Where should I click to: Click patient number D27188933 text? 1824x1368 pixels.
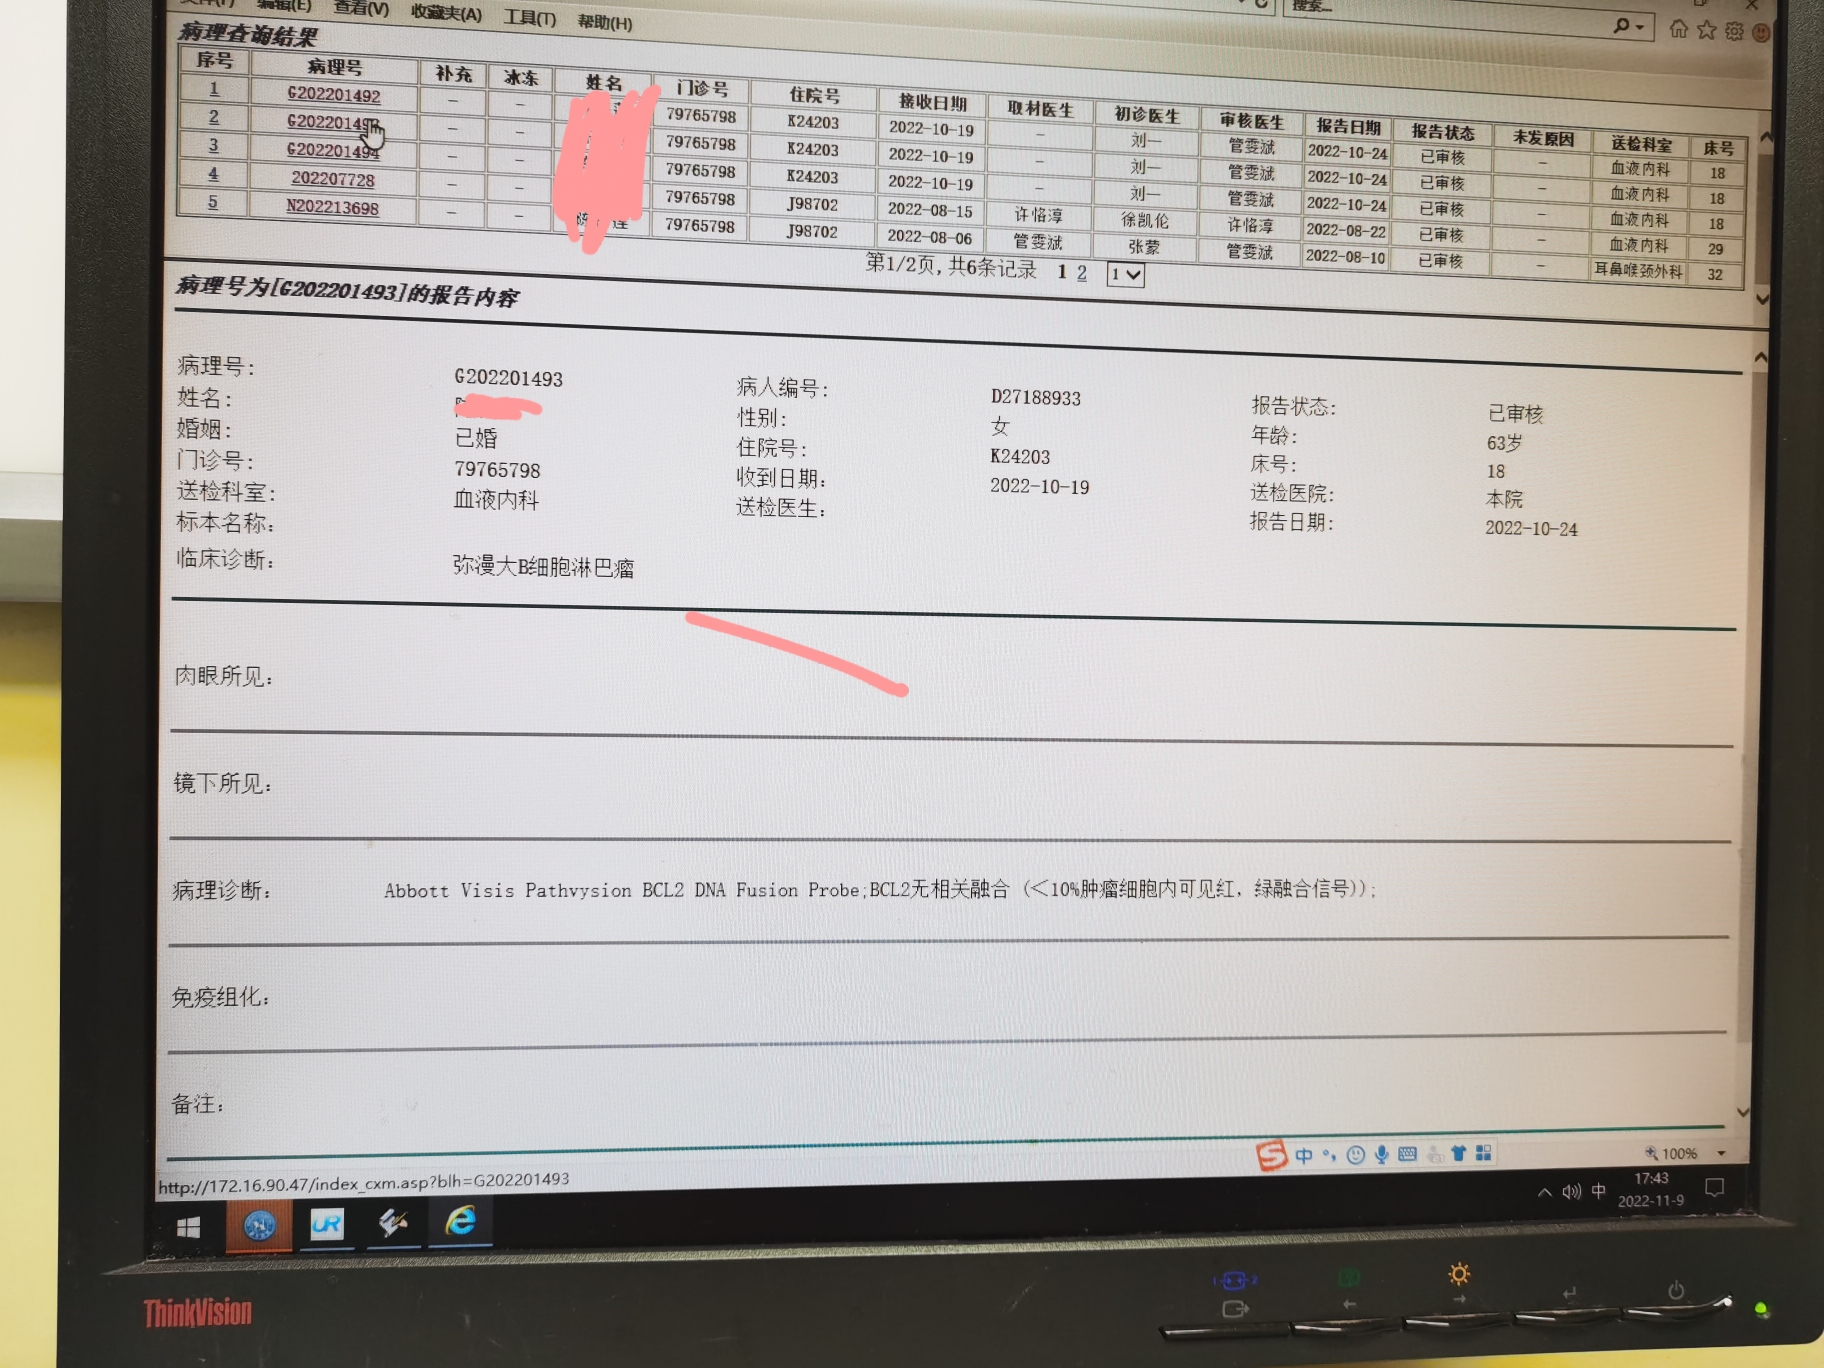(x=1036, y=397)
